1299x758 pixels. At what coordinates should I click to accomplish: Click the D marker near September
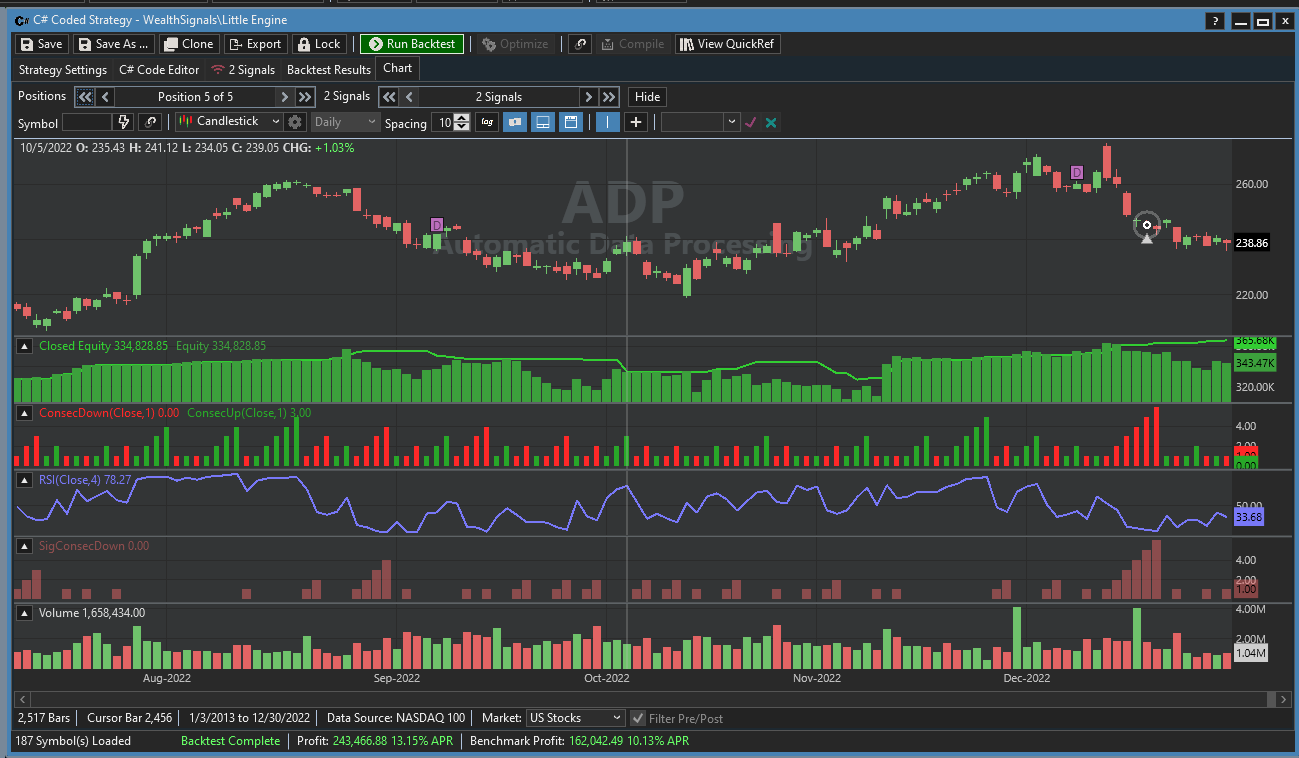click(436, 224)
